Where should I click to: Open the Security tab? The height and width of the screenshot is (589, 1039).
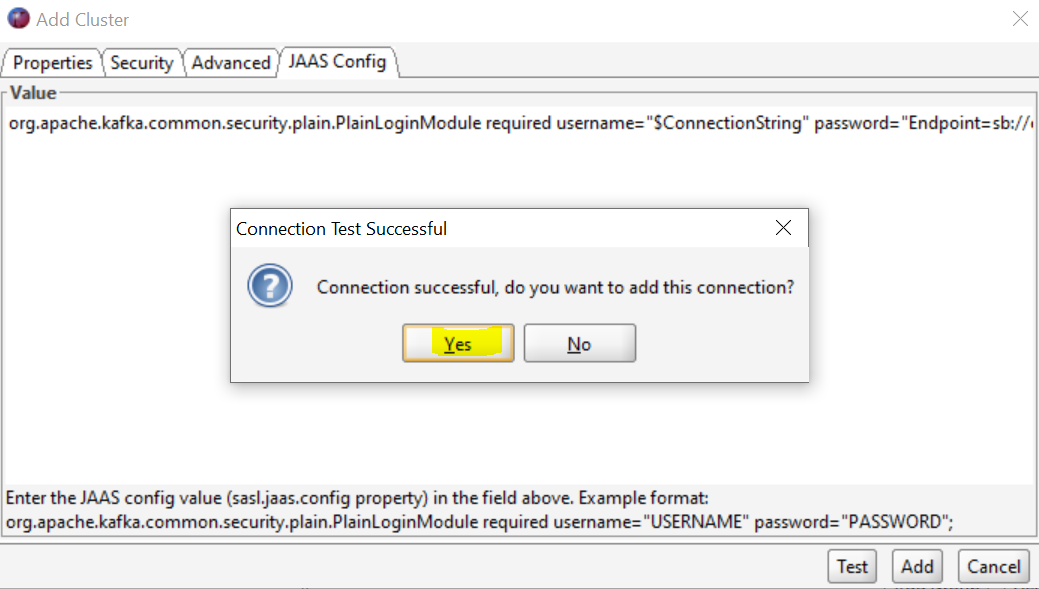click(141, 62)
